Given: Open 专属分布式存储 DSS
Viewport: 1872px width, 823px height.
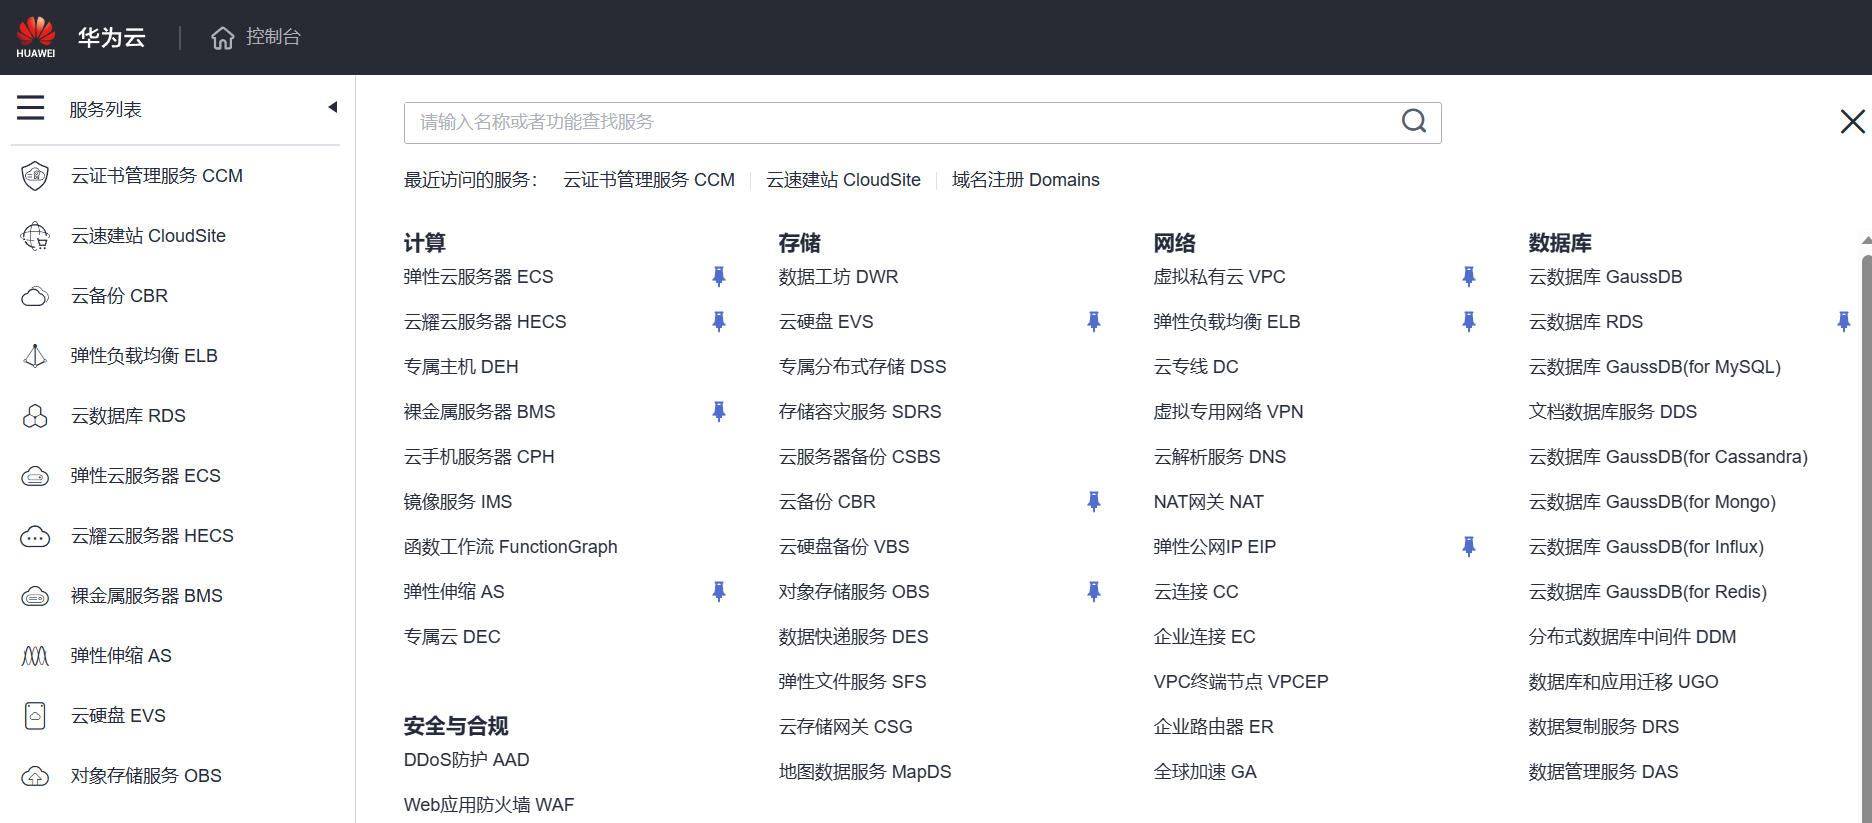Looking at the screenshot, I should pos(862,367).
